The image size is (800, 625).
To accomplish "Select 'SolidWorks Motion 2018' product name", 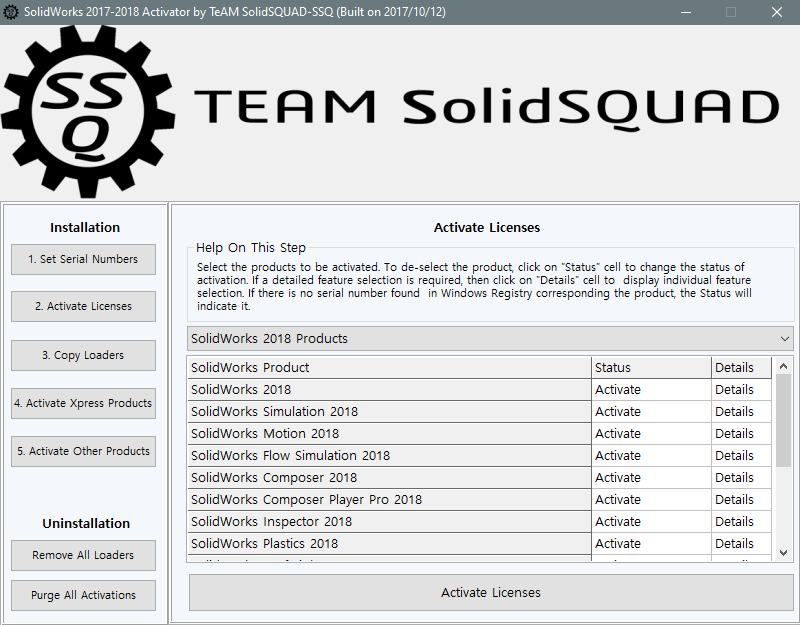I will (x=389, y=433).
